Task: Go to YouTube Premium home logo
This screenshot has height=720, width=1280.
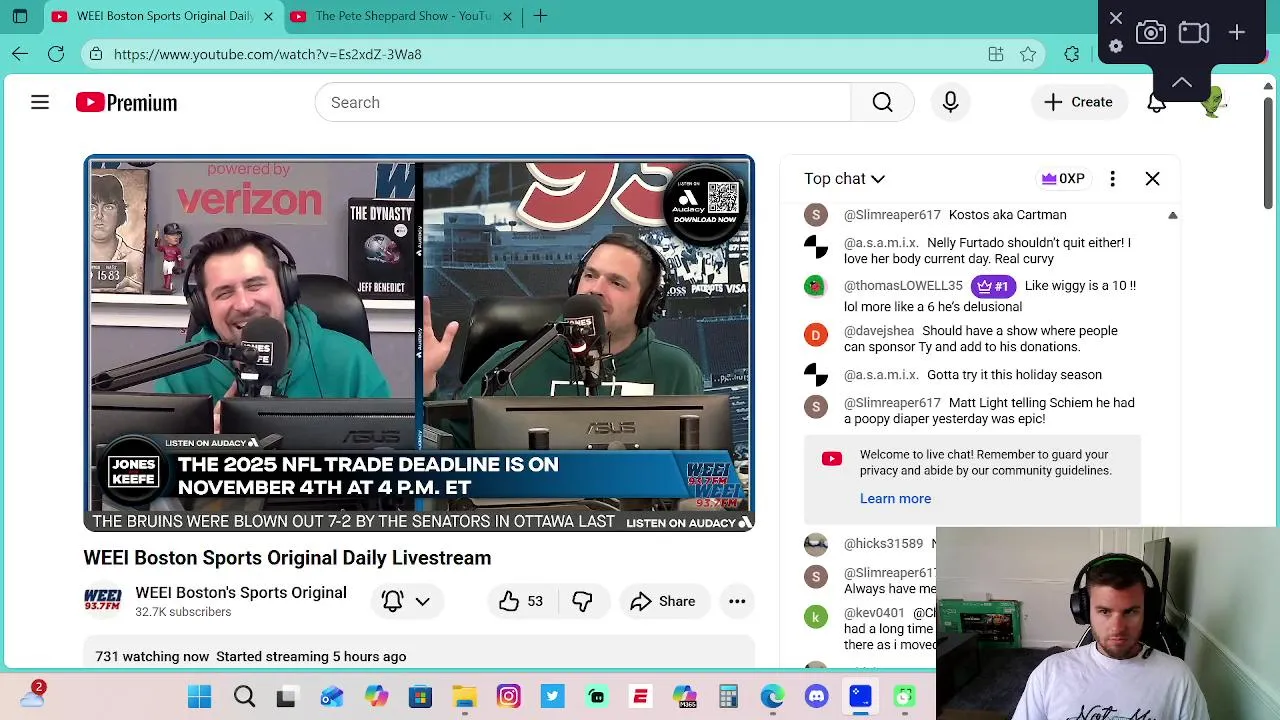Action: pos(126,102)
